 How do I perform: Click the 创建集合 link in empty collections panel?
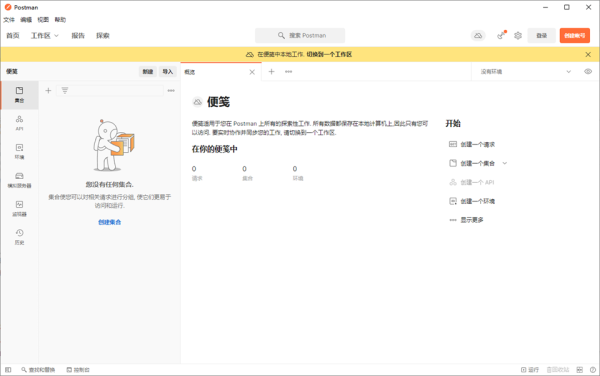click(110, 222)
